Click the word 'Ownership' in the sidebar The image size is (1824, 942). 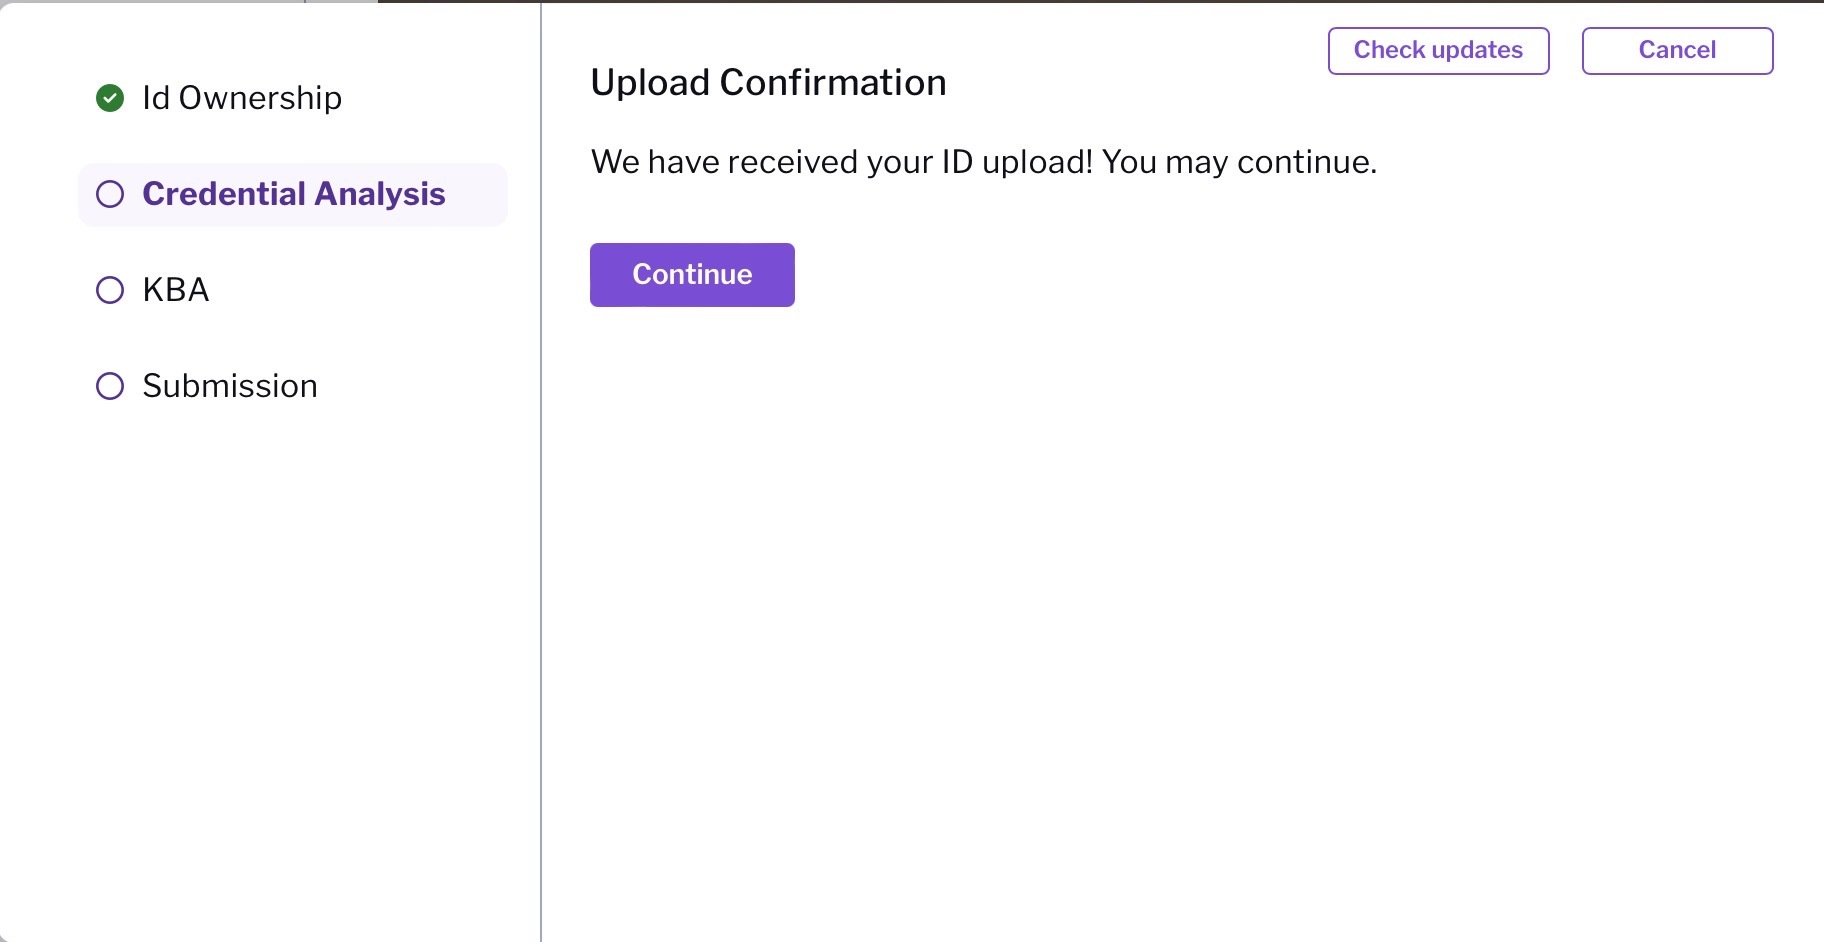[260, 98]
